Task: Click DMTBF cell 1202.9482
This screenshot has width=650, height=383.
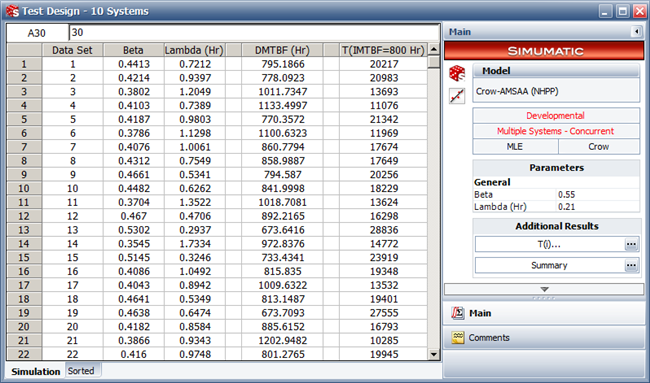Action: (282, 340)
